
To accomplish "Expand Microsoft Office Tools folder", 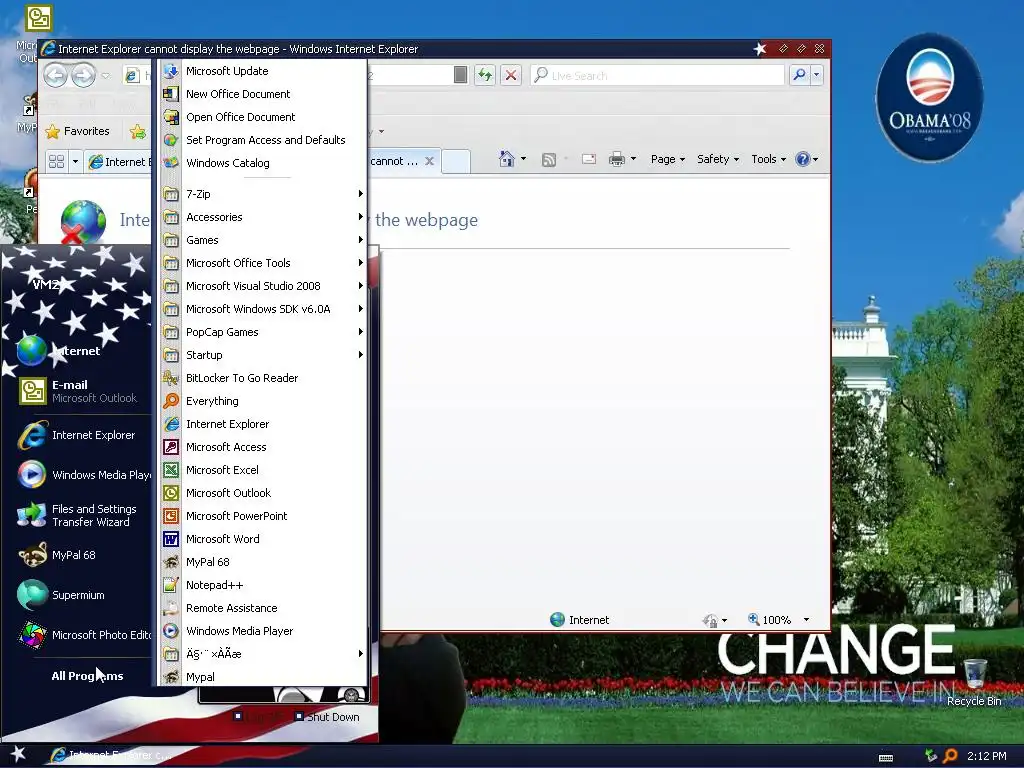I will click(262, 263).
